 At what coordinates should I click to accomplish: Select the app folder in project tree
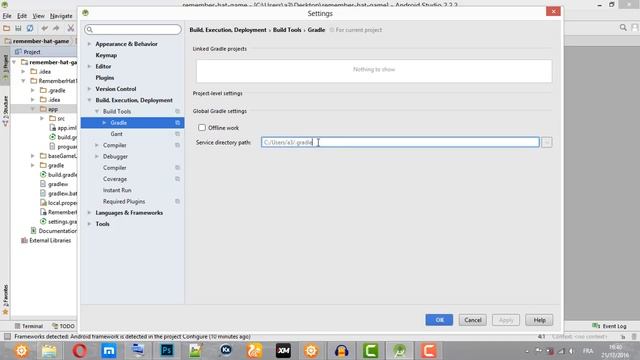coord(53,109)
